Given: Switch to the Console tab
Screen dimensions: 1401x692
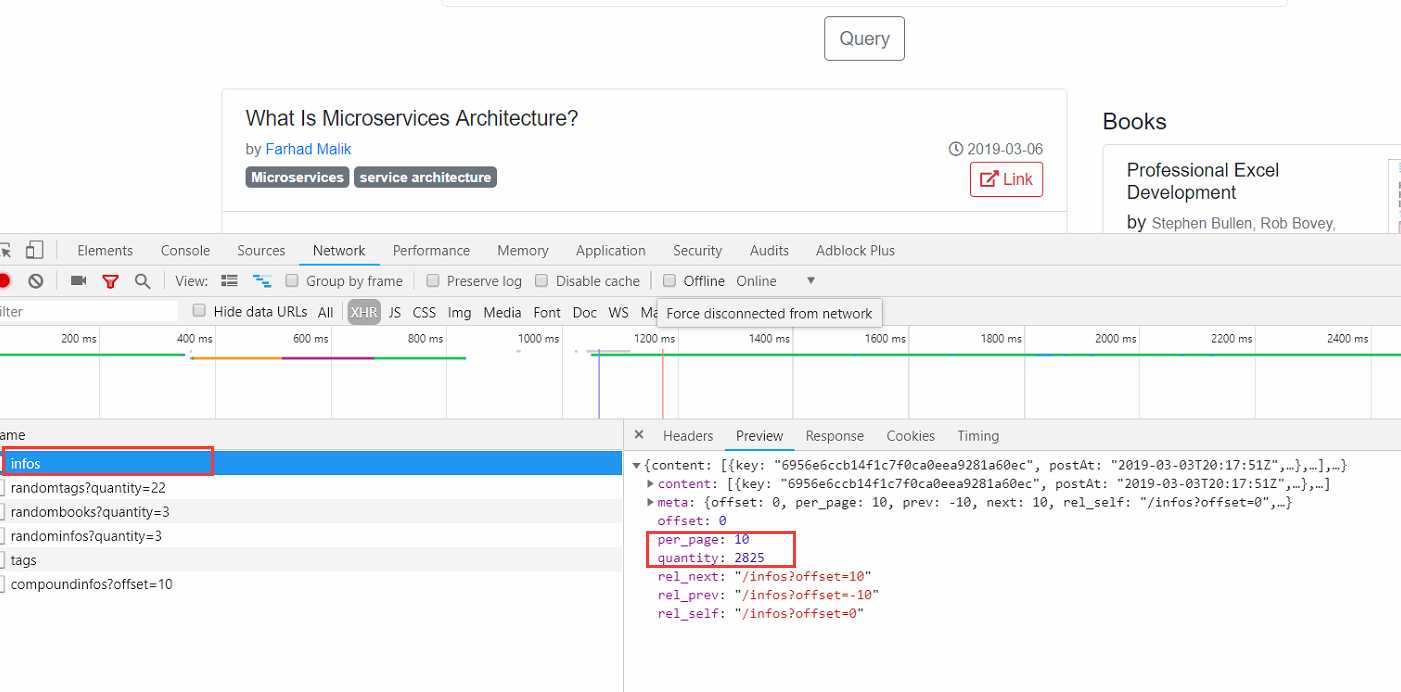Looking at the screenshot, I should click(x=185, y=250).
